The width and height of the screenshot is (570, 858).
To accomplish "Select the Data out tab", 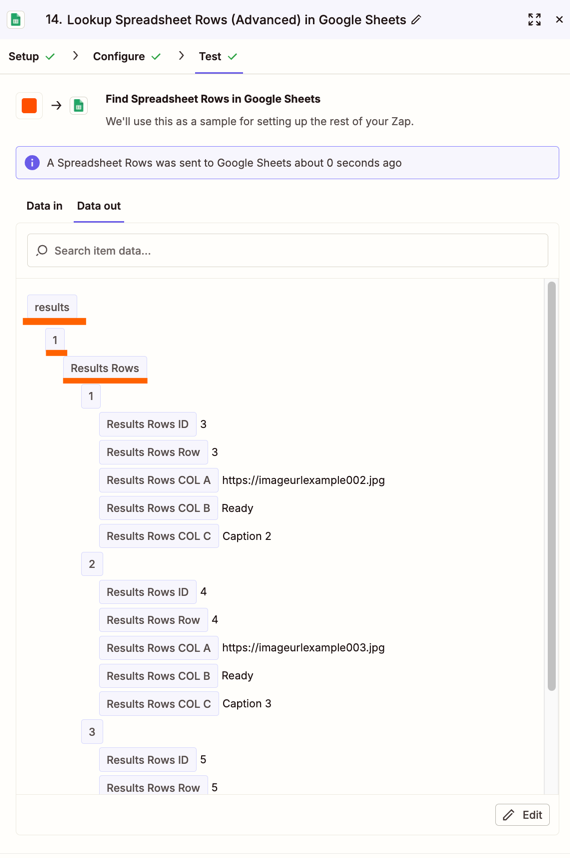I will click(x=99, y=206).
